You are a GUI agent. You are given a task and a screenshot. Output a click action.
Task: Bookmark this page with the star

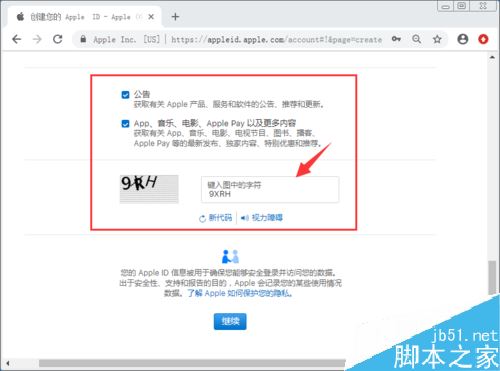tap(437, 39)
